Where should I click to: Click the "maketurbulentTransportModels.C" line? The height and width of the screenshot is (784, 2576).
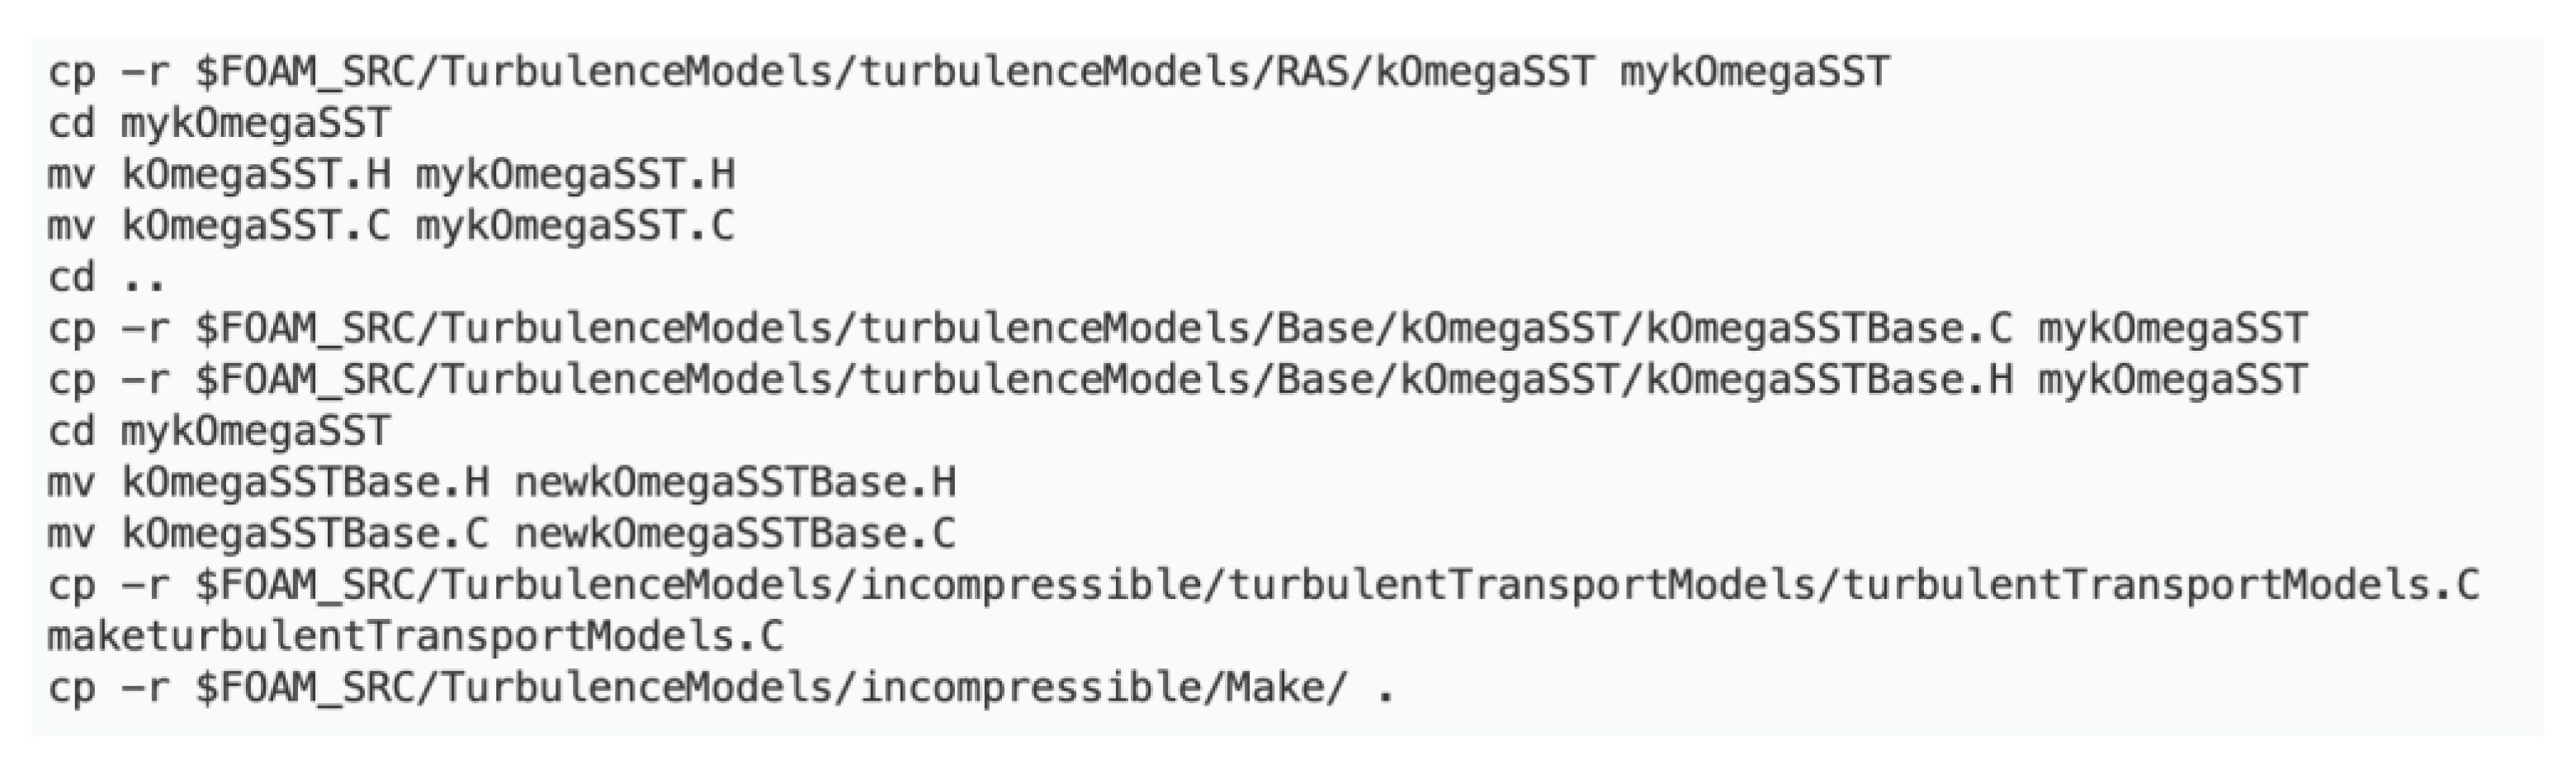[415, 637]
